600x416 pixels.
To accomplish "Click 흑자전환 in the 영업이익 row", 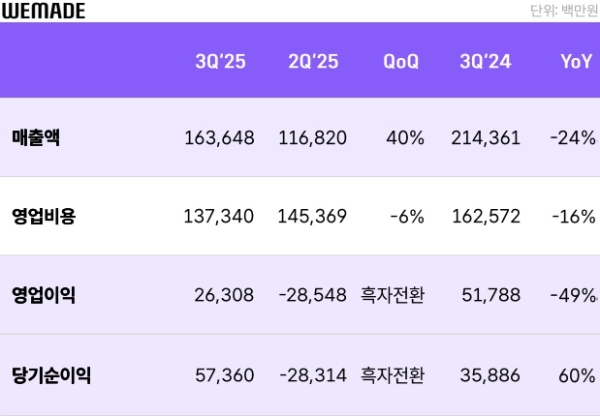I will pyautogui.click(x=393, y=295).
